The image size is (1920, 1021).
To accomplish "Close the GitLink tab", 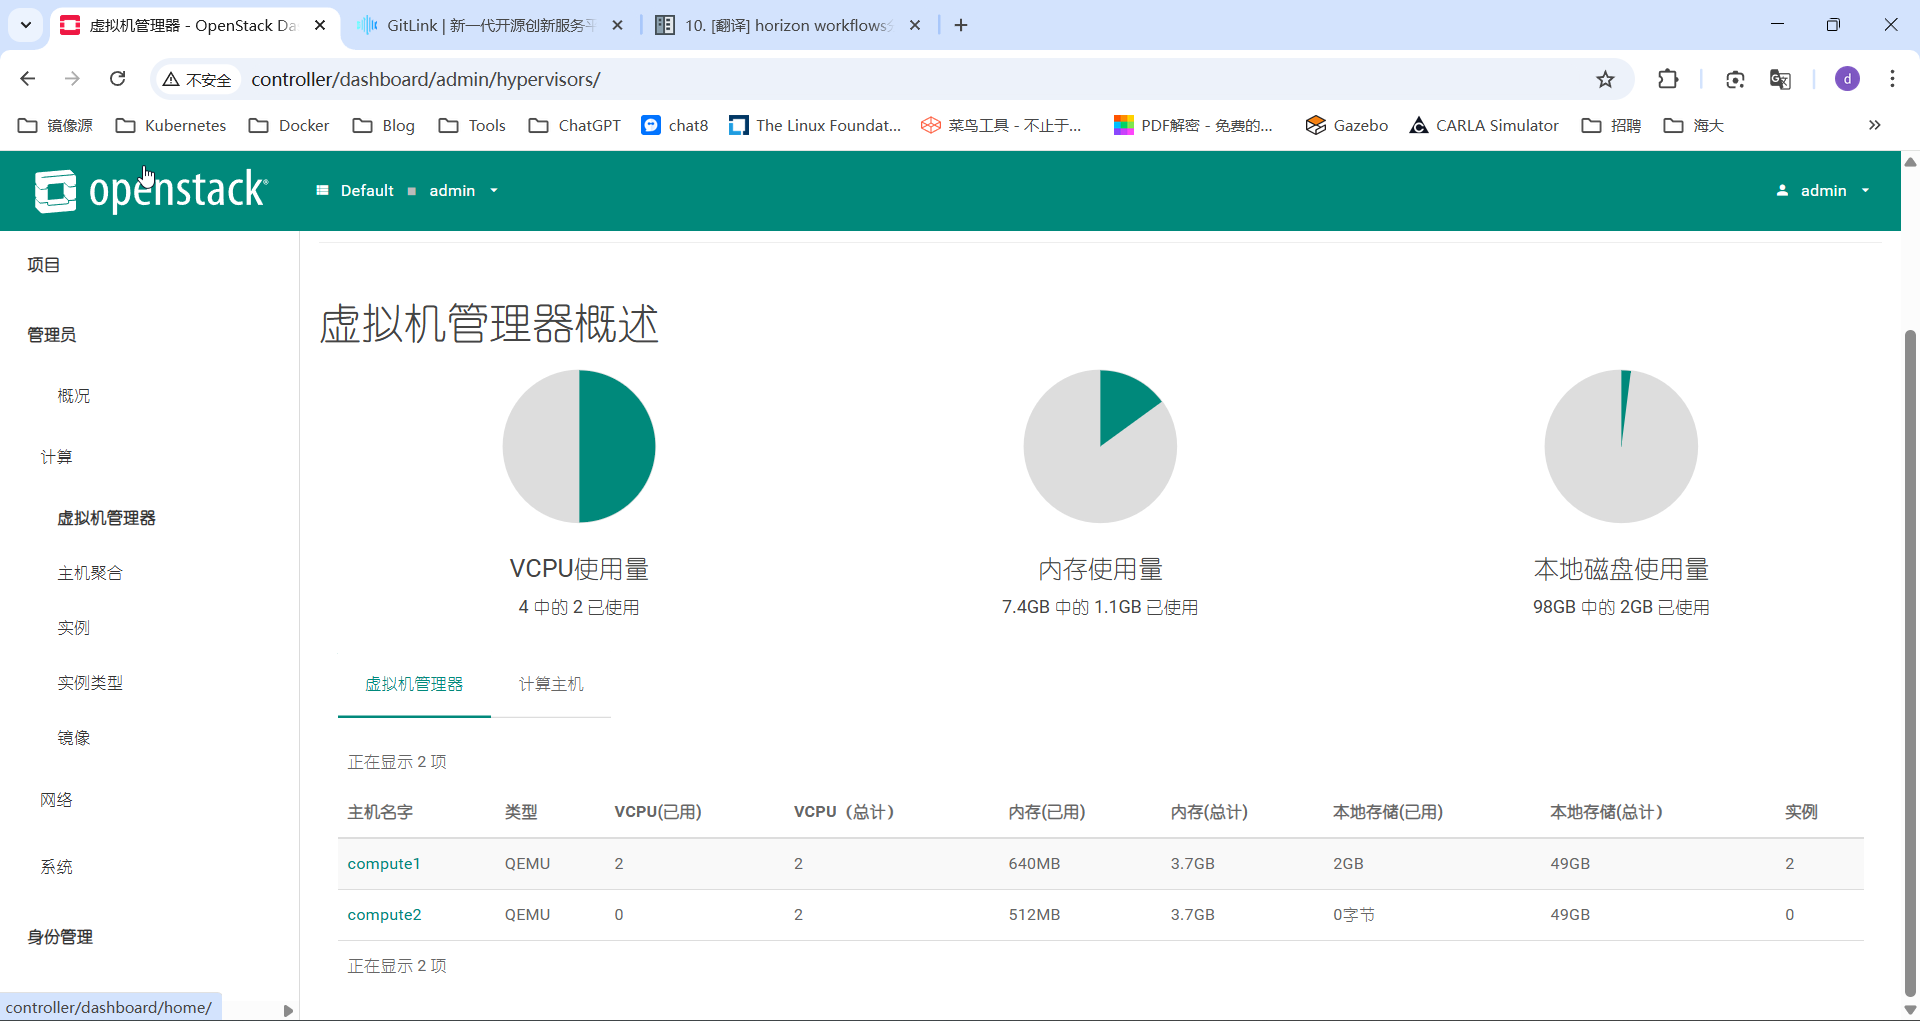I will [617, 25].
